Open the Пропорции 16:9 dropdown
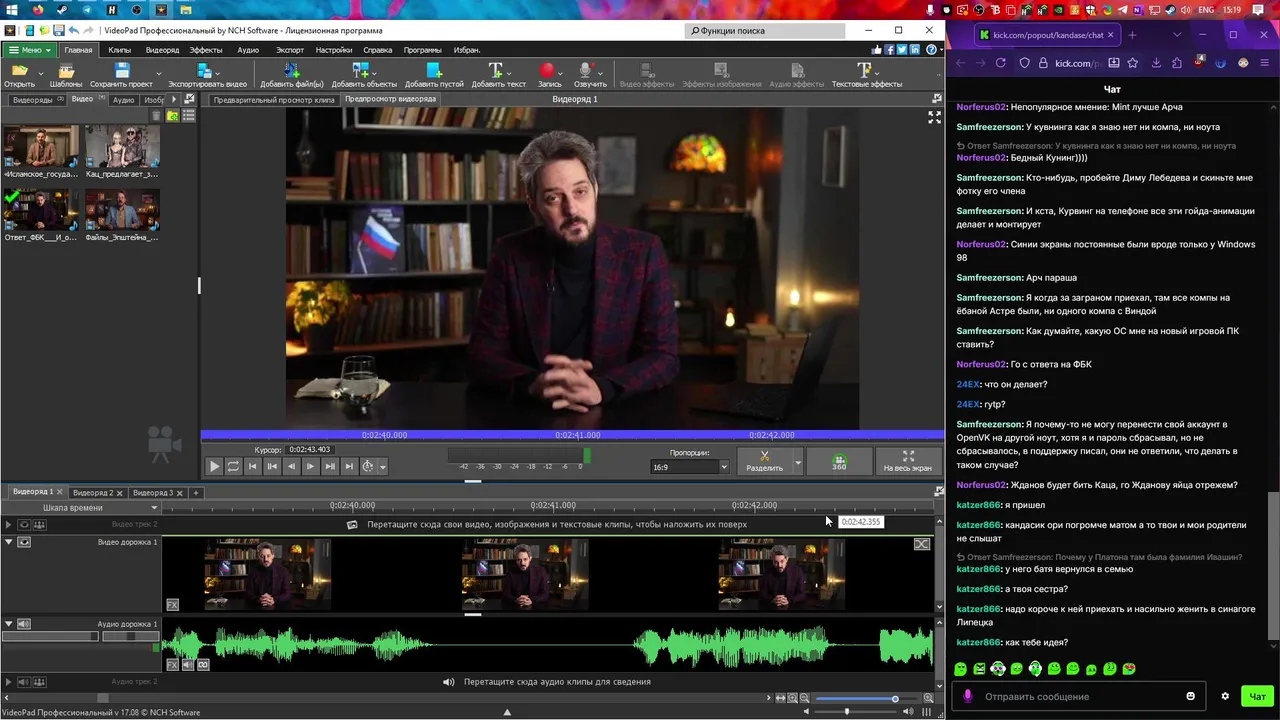The width and height of the screenshot is (1280, 720). (x=690, y=467)
